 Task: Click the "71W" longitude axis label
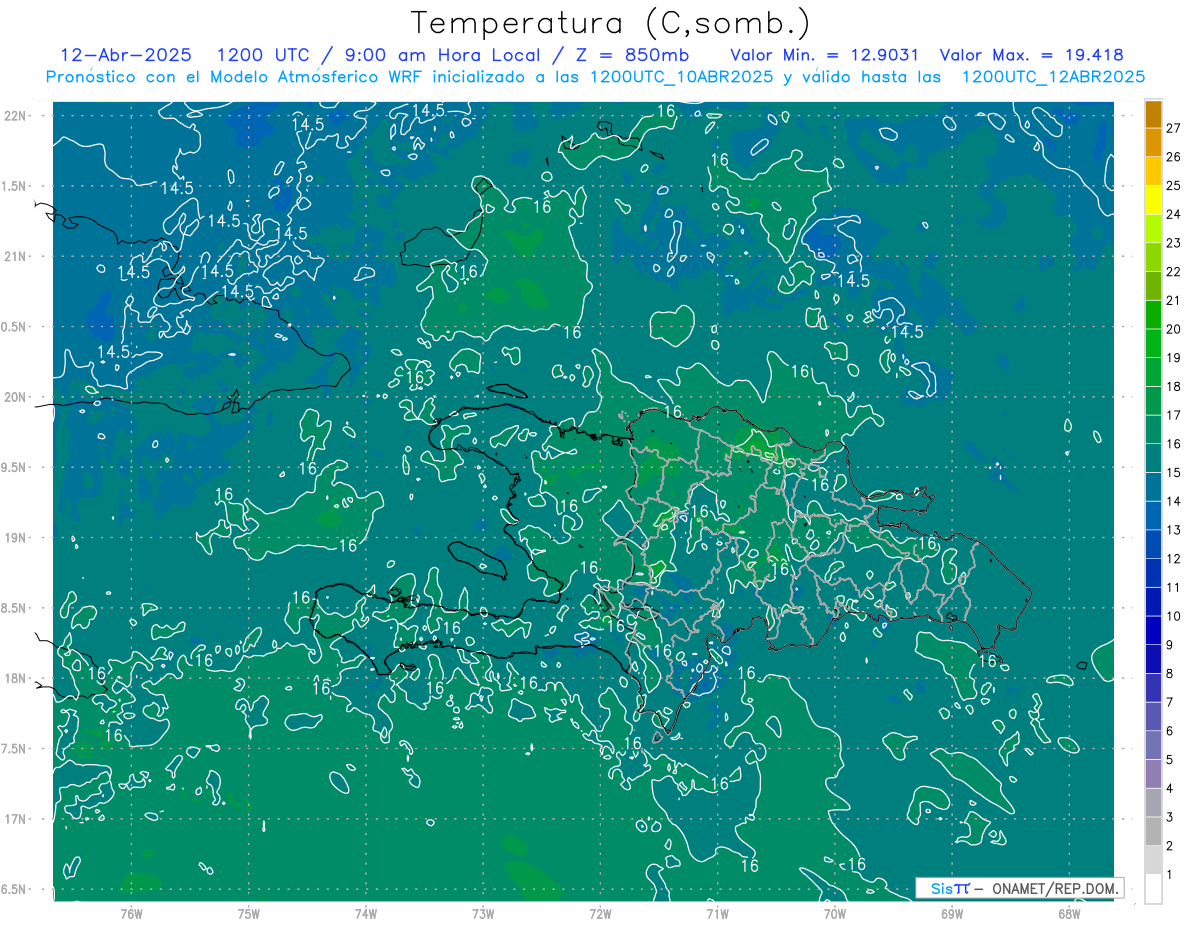[x=717, y=913]
